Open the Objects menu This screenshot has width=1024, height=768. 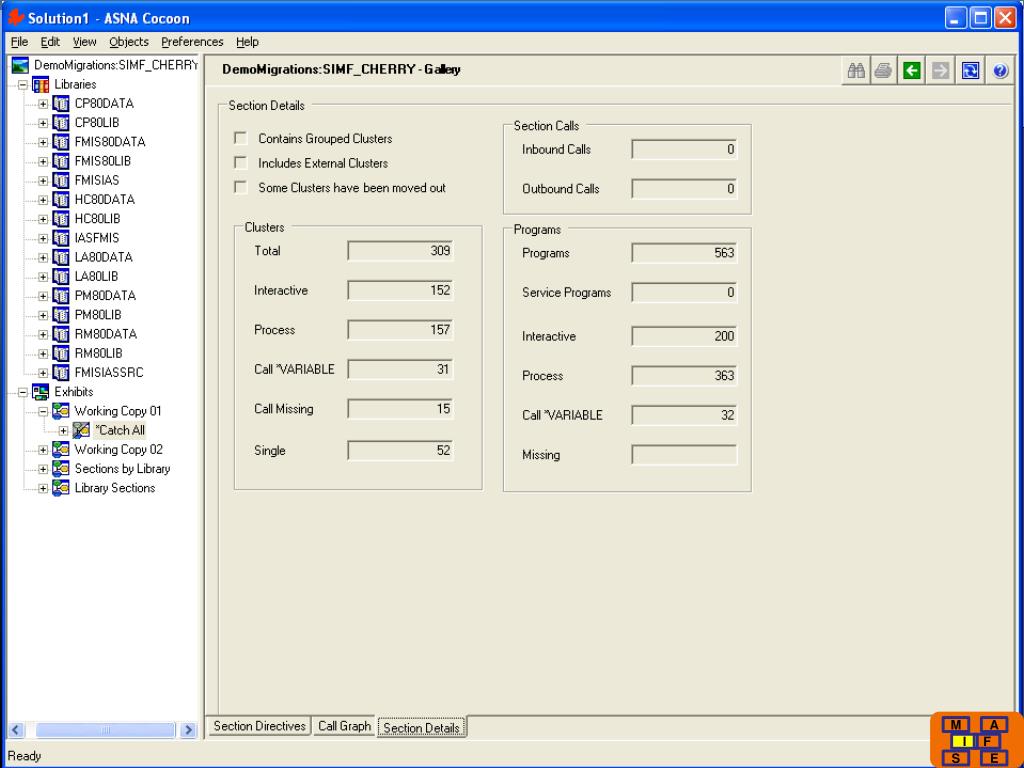click(x=129, y=42)
